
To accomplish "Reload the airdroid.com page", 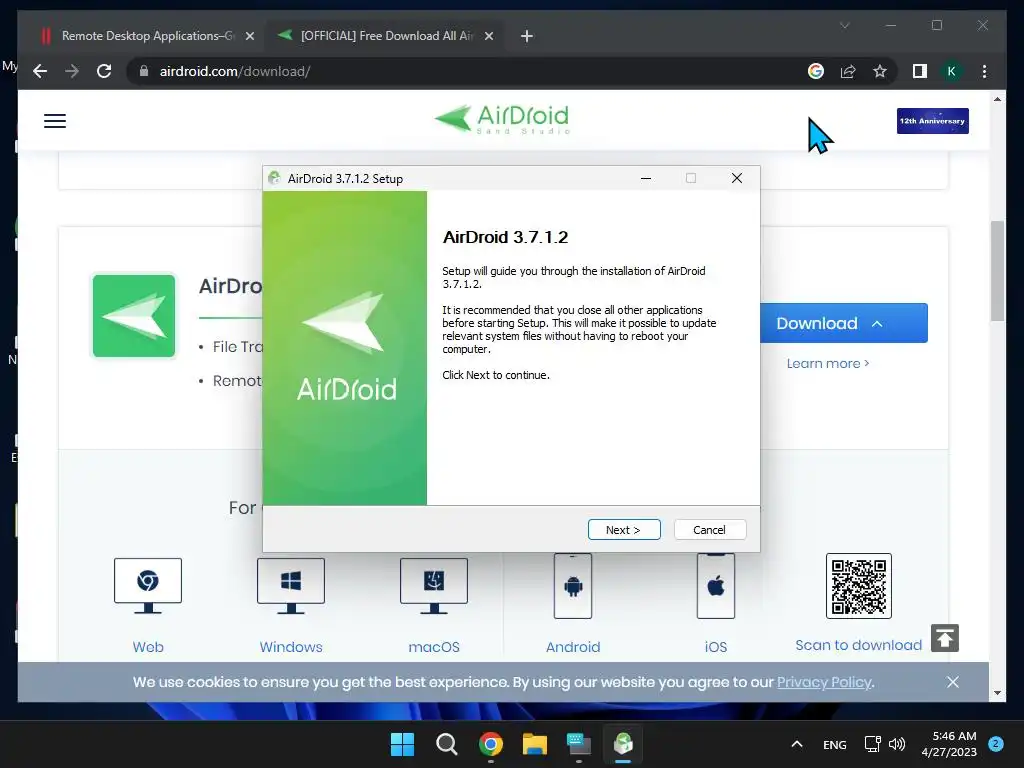I will tap(104, 71).
